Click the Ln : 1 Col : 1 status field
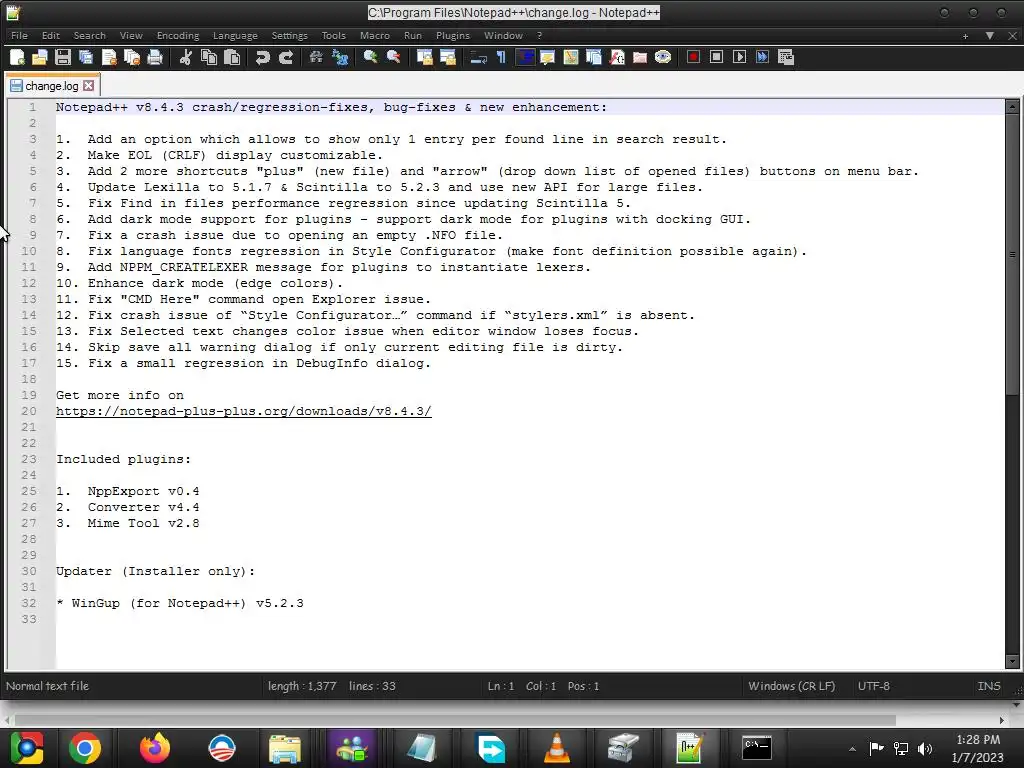This screenshot has height=768, width=1024. click(543, 686)
